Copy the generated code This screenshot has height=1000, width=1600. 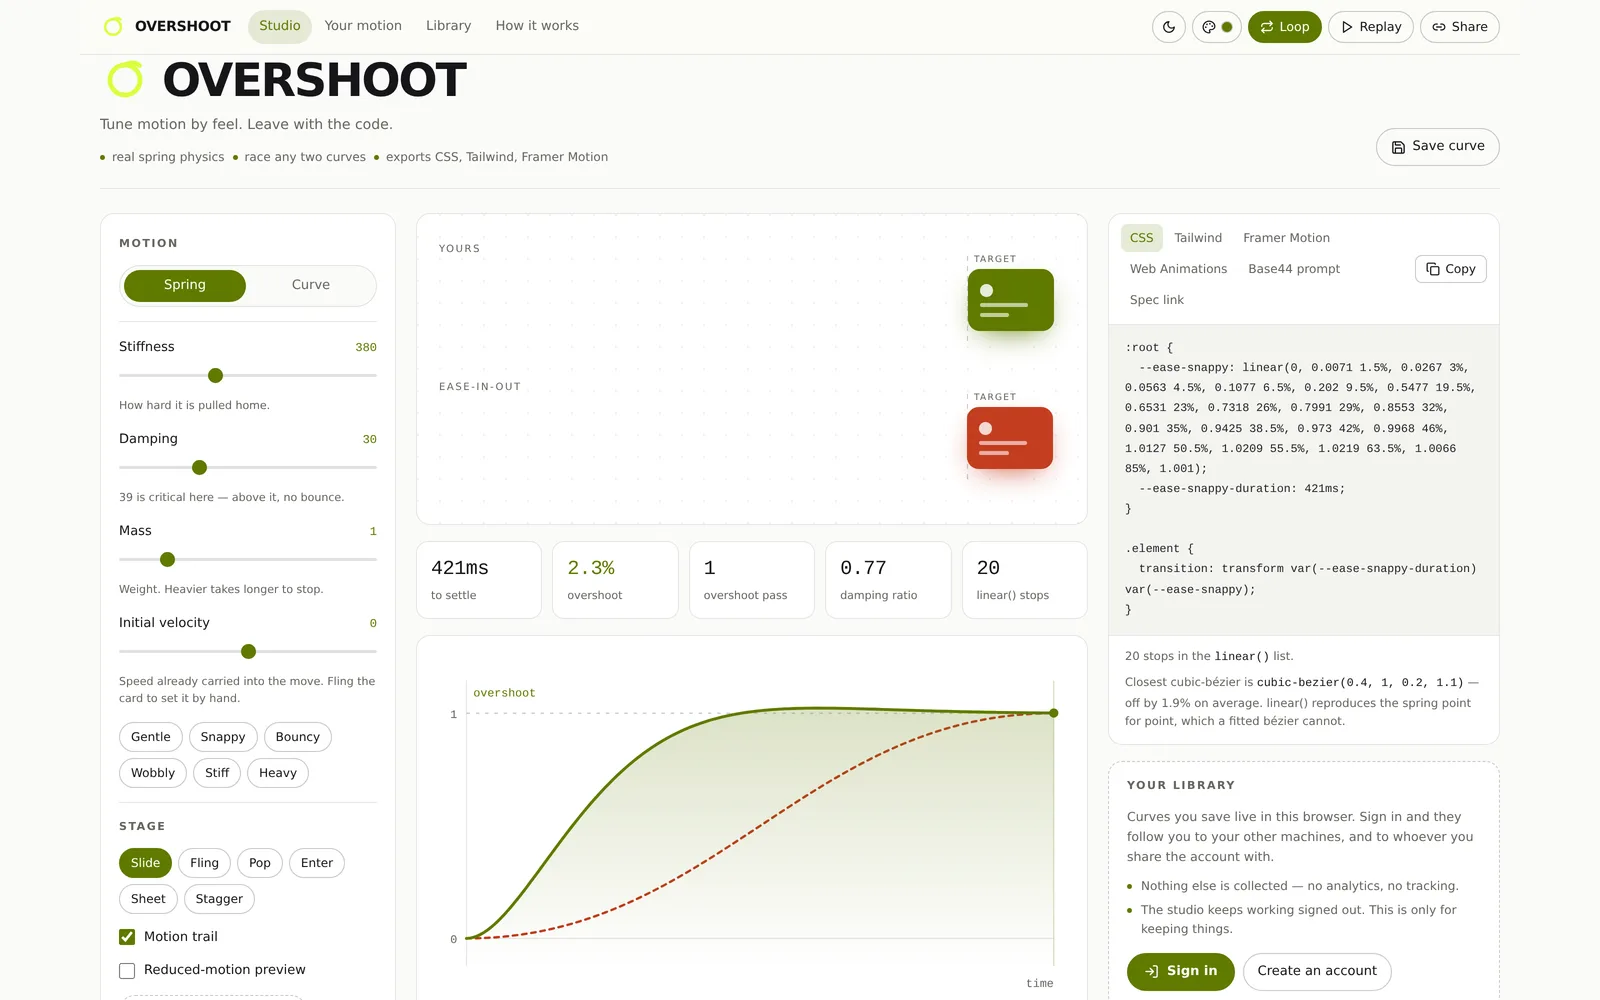pyautogui.click(x=1451, y=269)
